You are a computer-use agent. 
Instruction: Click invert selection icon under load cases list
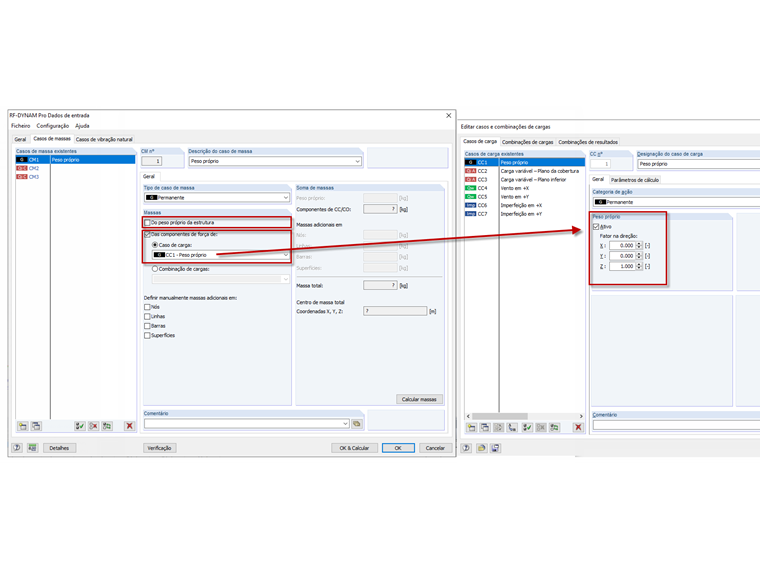point(554,428)
